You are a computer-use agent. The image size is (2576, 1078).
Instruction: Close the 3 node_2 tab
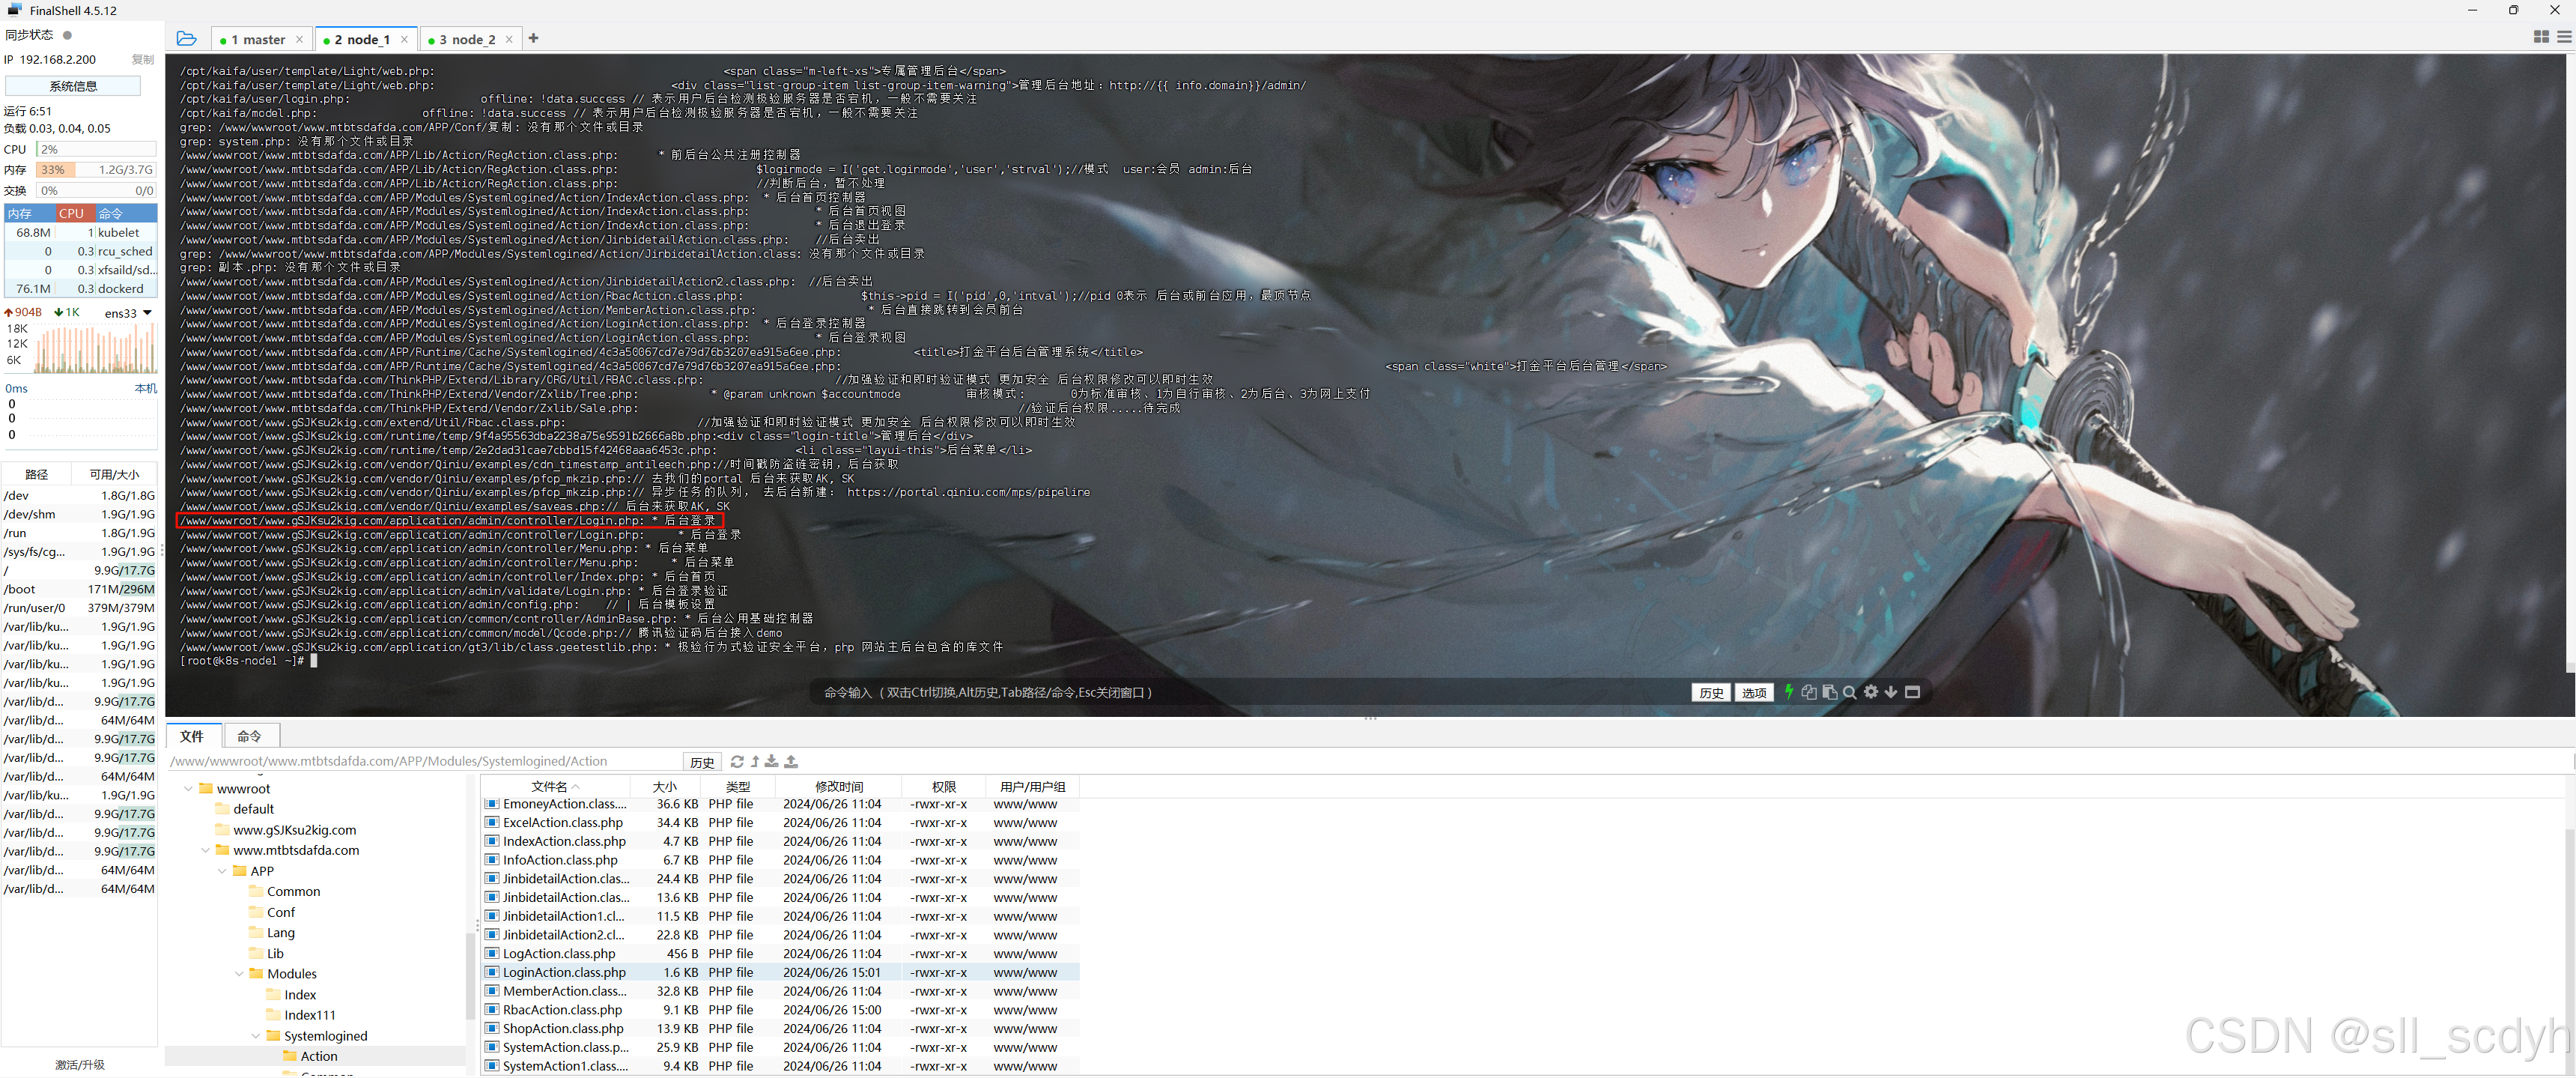(509, 39)
